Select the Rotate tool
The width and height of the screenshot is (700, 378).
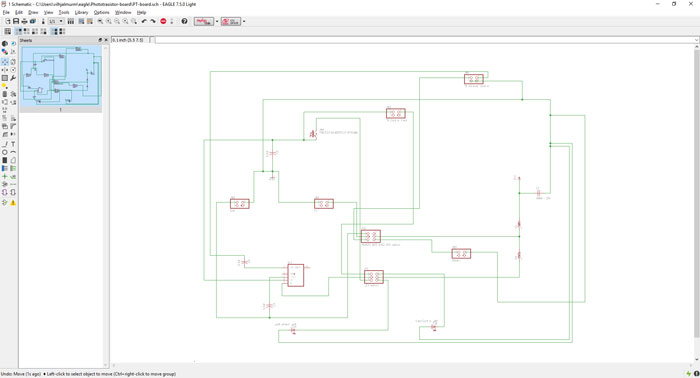click(13, 70)
